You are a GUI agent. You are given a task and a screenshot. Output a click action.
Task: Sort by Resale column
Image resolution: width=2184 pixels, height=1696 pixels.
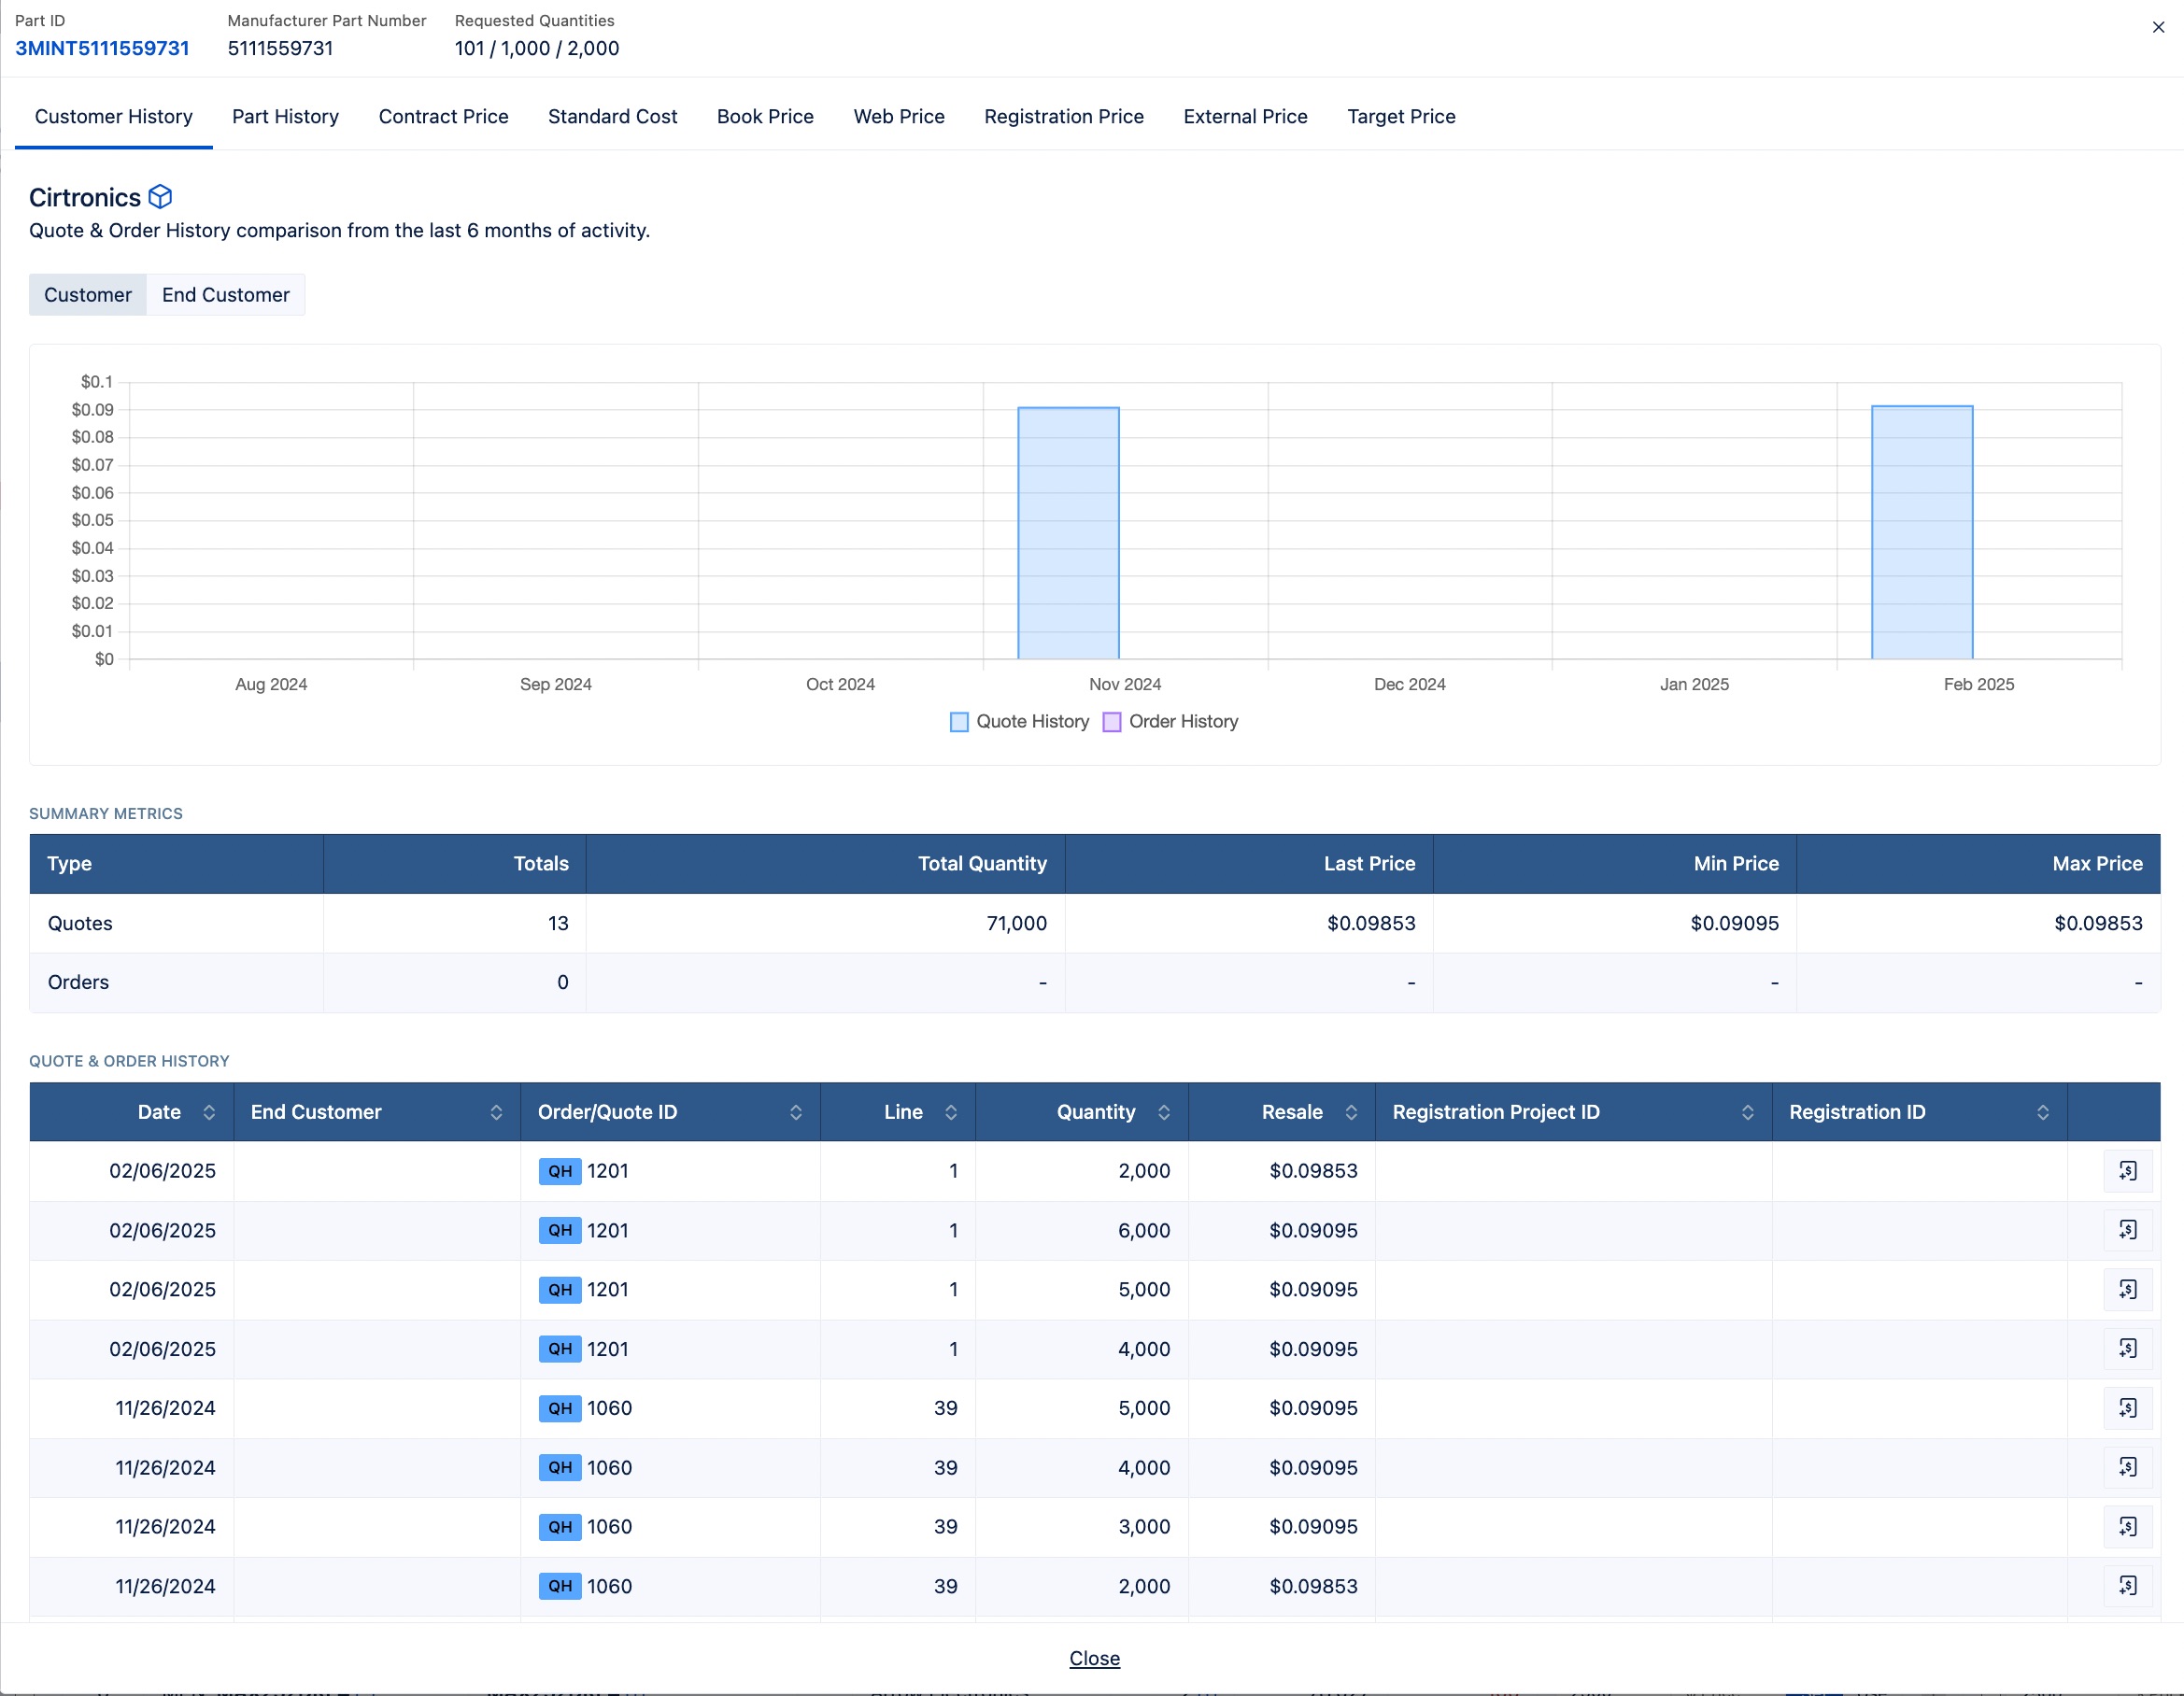click(x=1351, y=1112)
